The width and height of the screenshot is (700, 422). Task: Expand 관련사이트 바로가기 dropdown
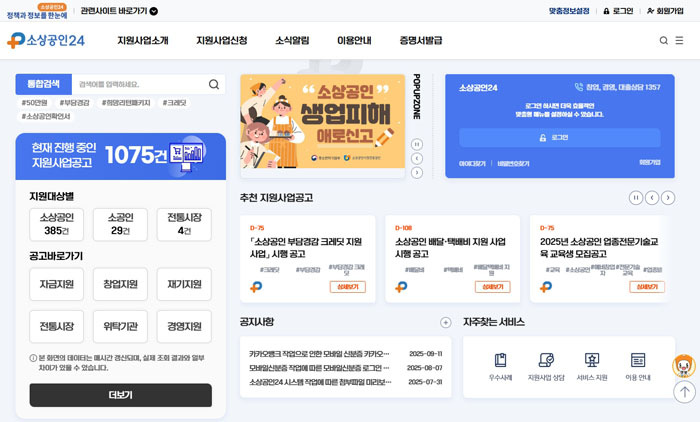(119, 11)
